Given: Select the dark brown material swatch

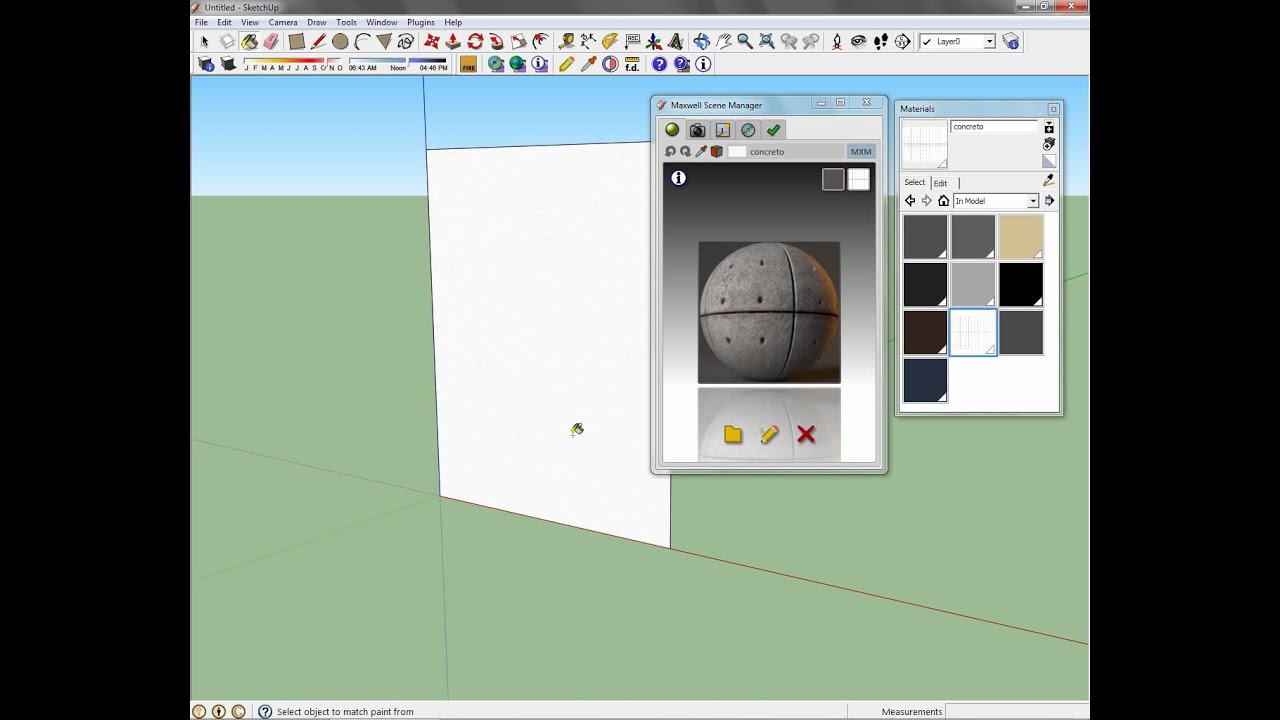Looking at the screenshot, I should (925, 333).
